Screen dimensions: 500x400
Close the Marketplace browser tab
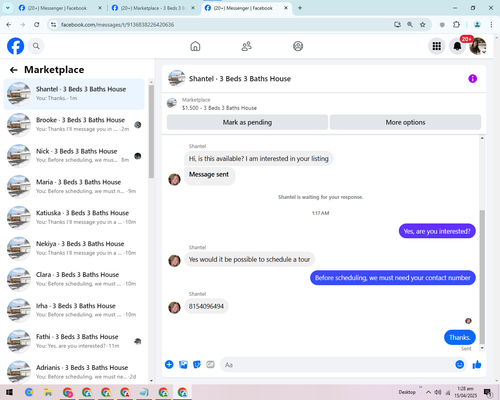coord(193,8)
